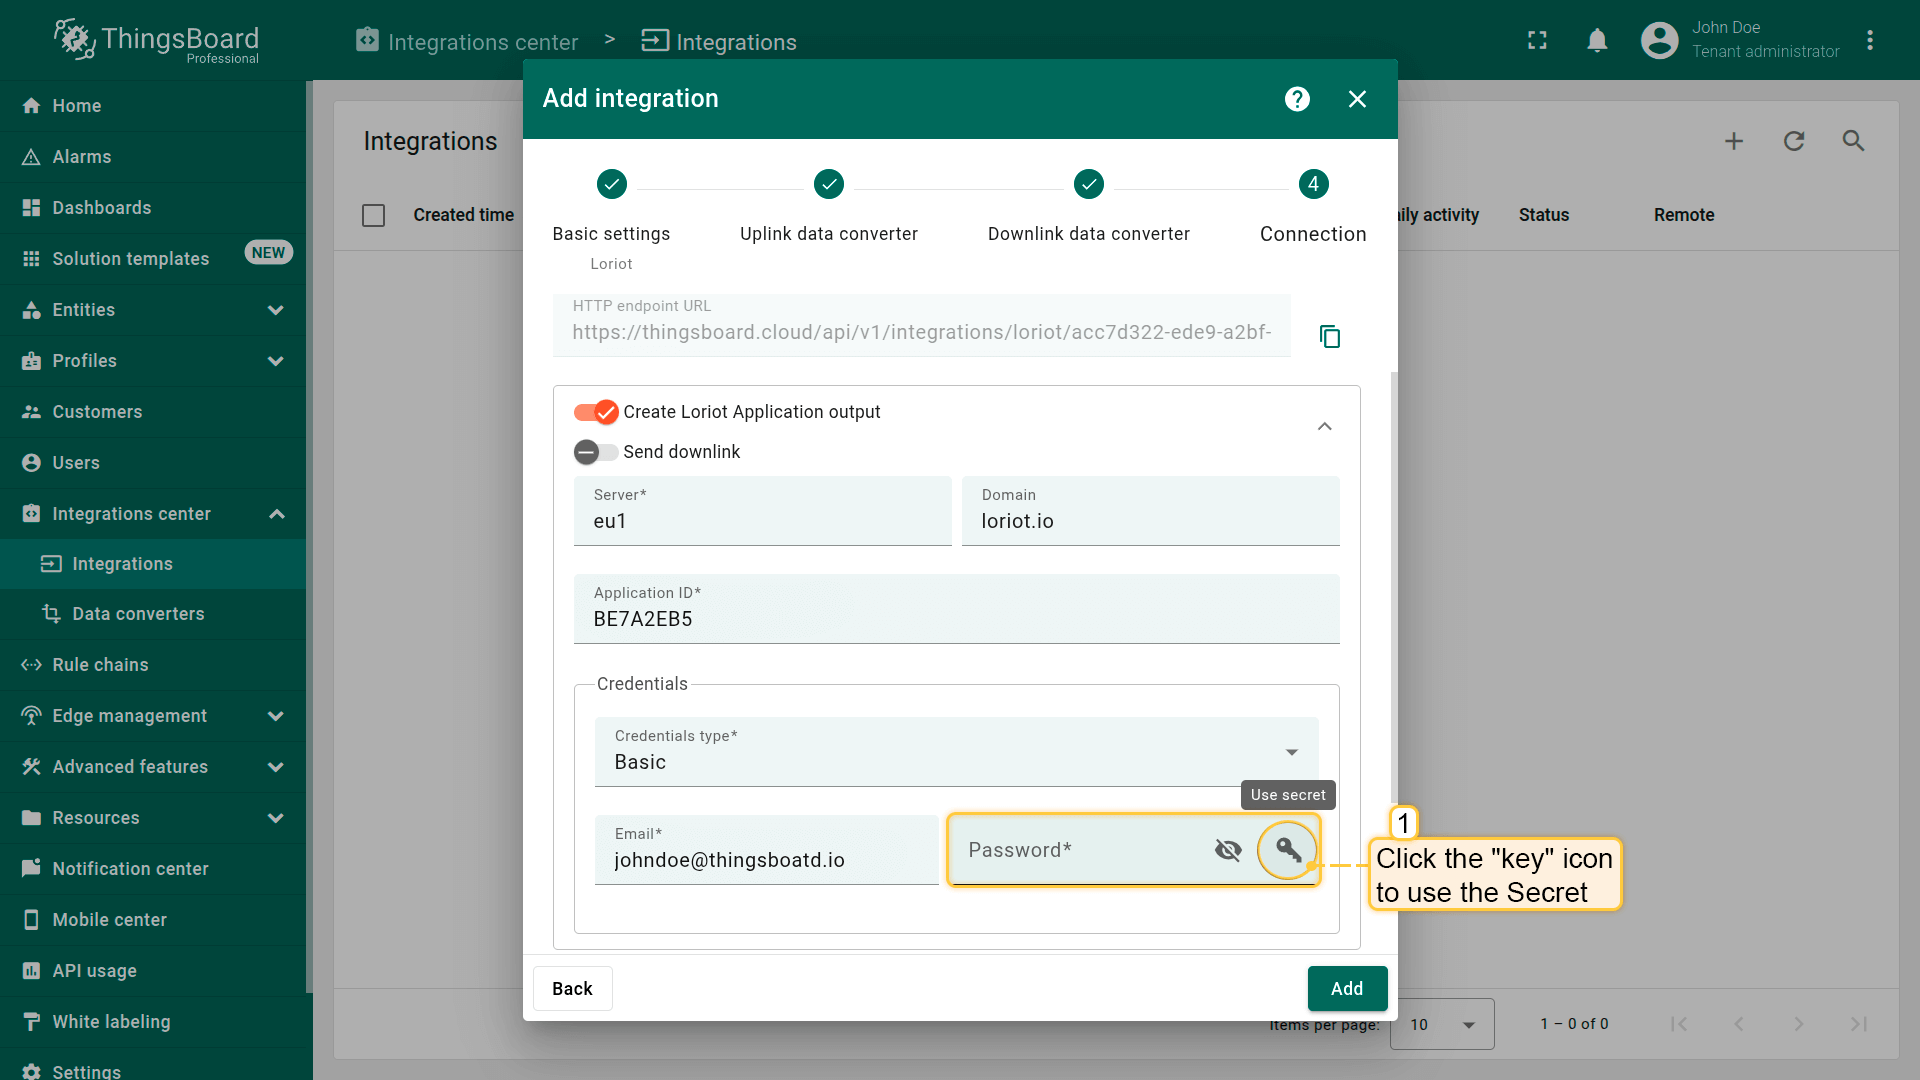Open the help icon in dialog header
Screen dimensions: 1920x1080
[x=1297, y=99]
